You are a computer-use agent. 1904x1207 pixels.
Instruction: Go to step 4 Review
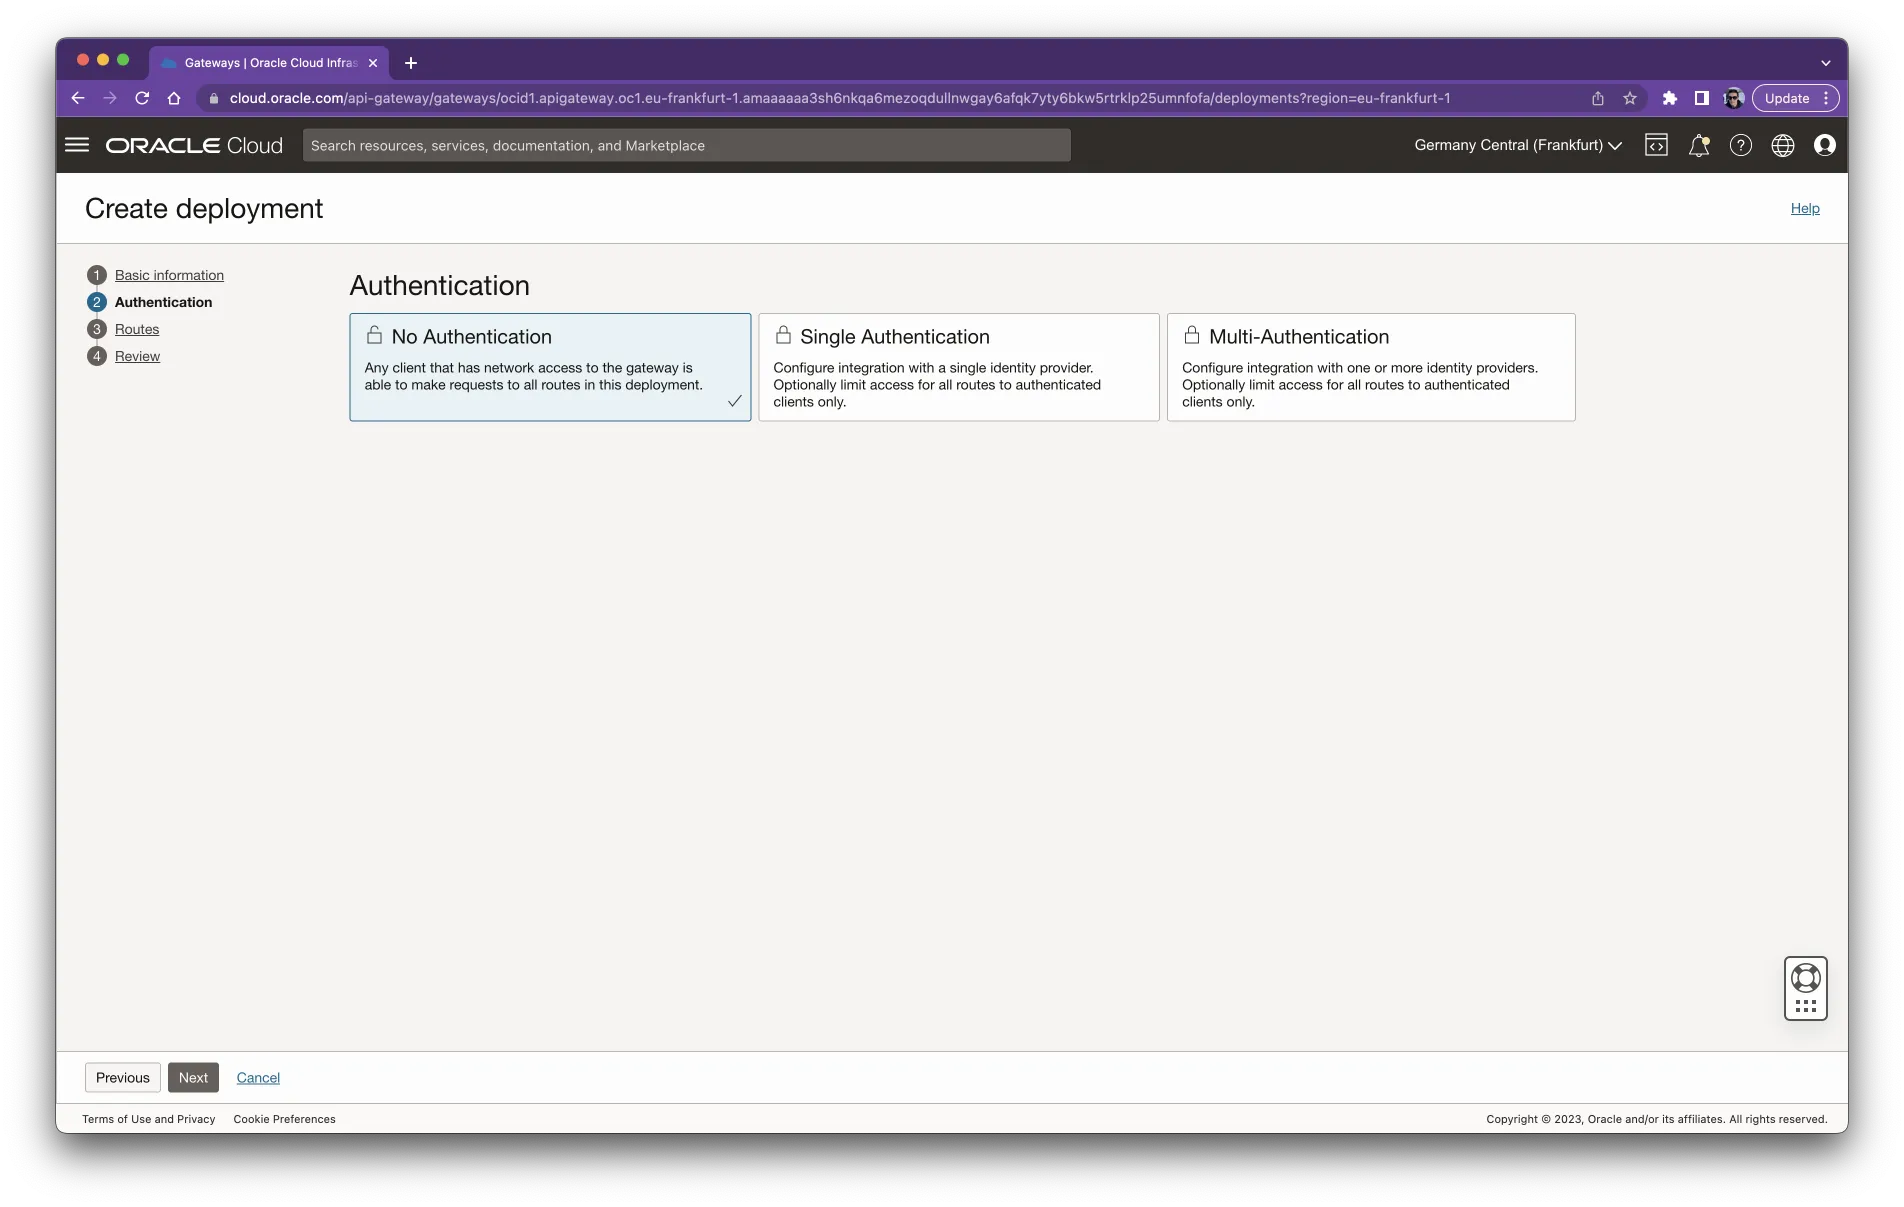[137, 356]
